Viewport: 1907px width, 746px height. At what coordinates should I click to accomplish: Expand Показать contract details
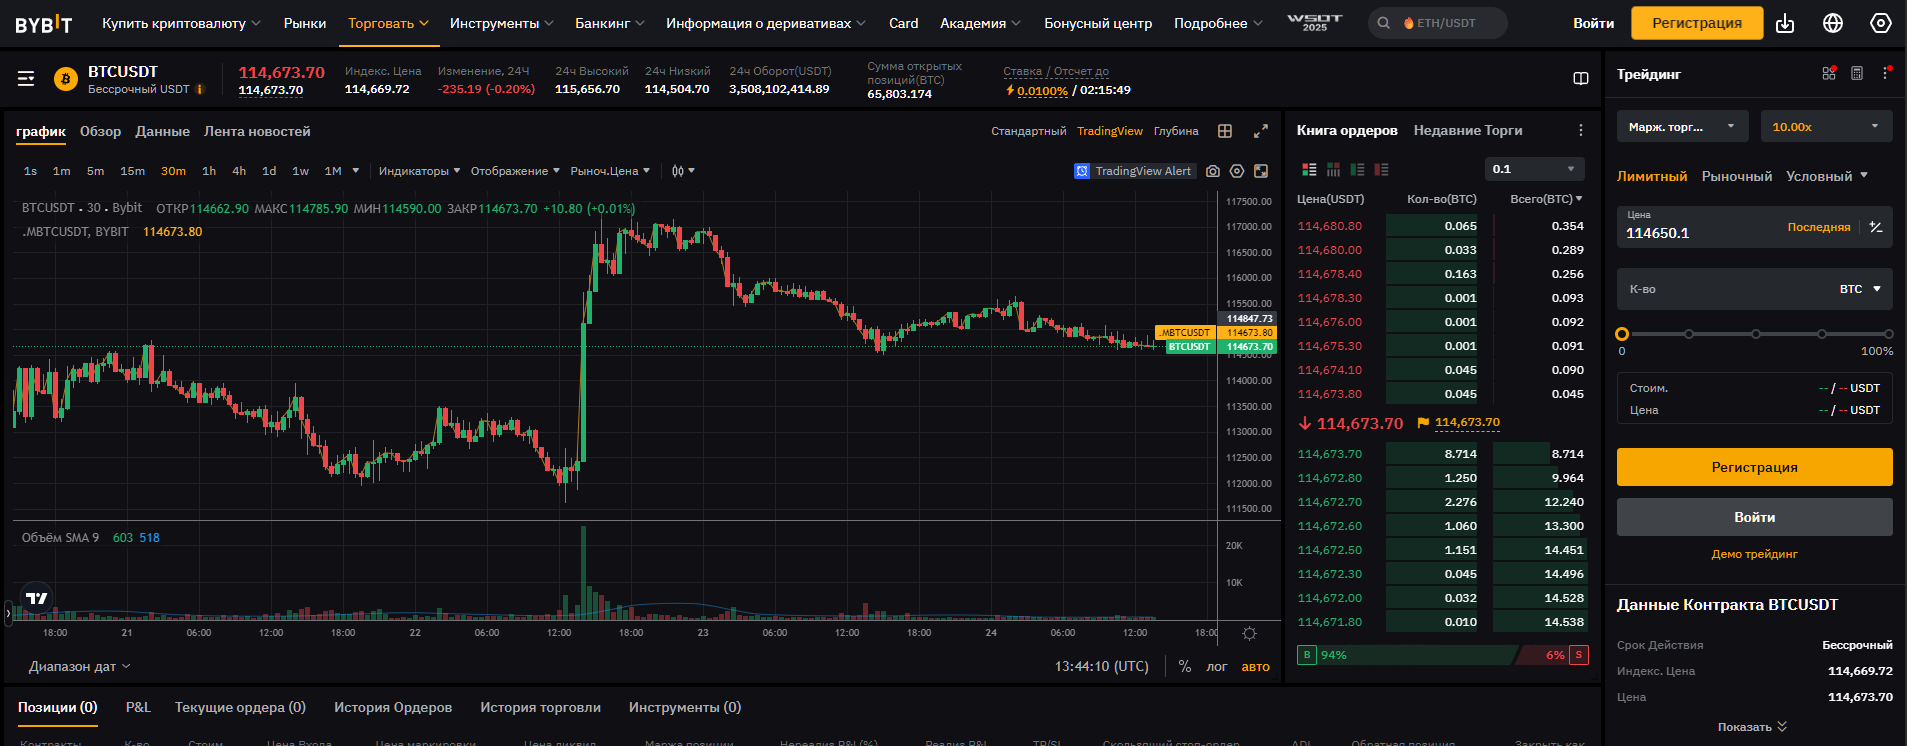coord(1752,727)
